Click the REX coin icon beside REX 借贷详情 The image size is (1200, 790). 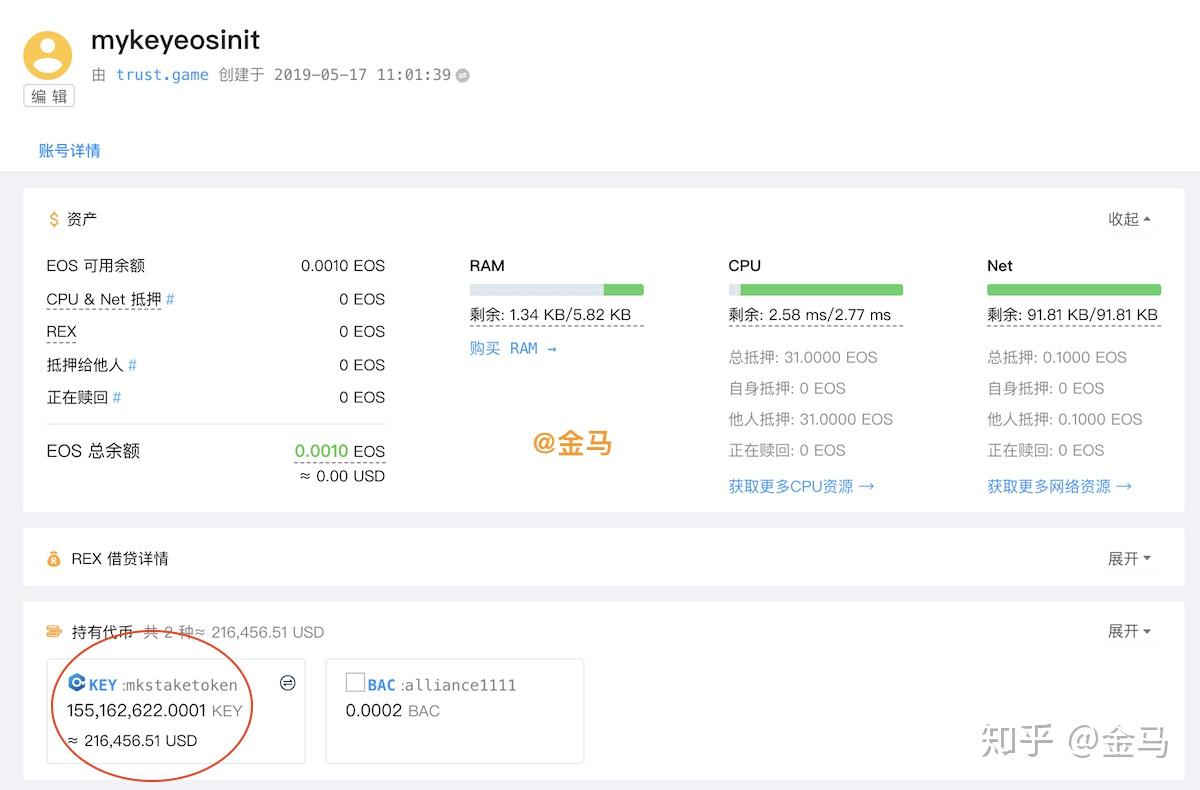point(54,559)
